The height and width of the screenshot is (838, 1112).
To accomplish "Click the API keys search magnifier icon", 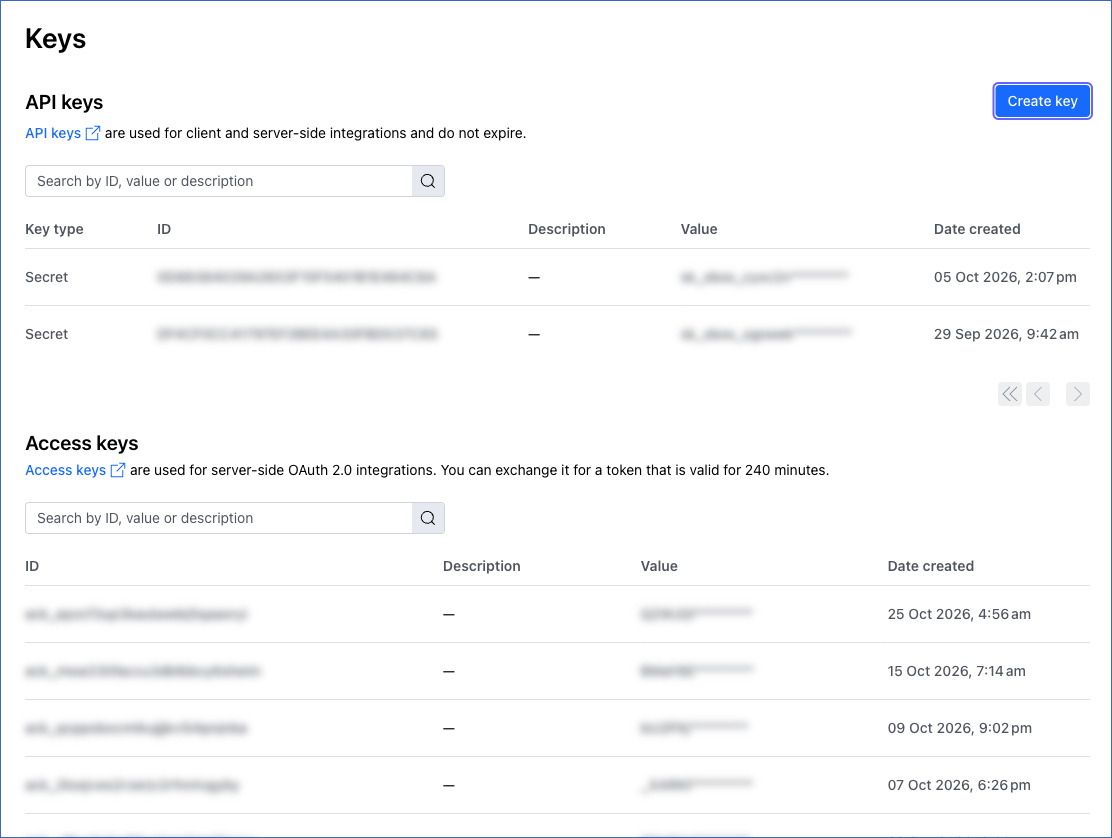I will 428,181.
